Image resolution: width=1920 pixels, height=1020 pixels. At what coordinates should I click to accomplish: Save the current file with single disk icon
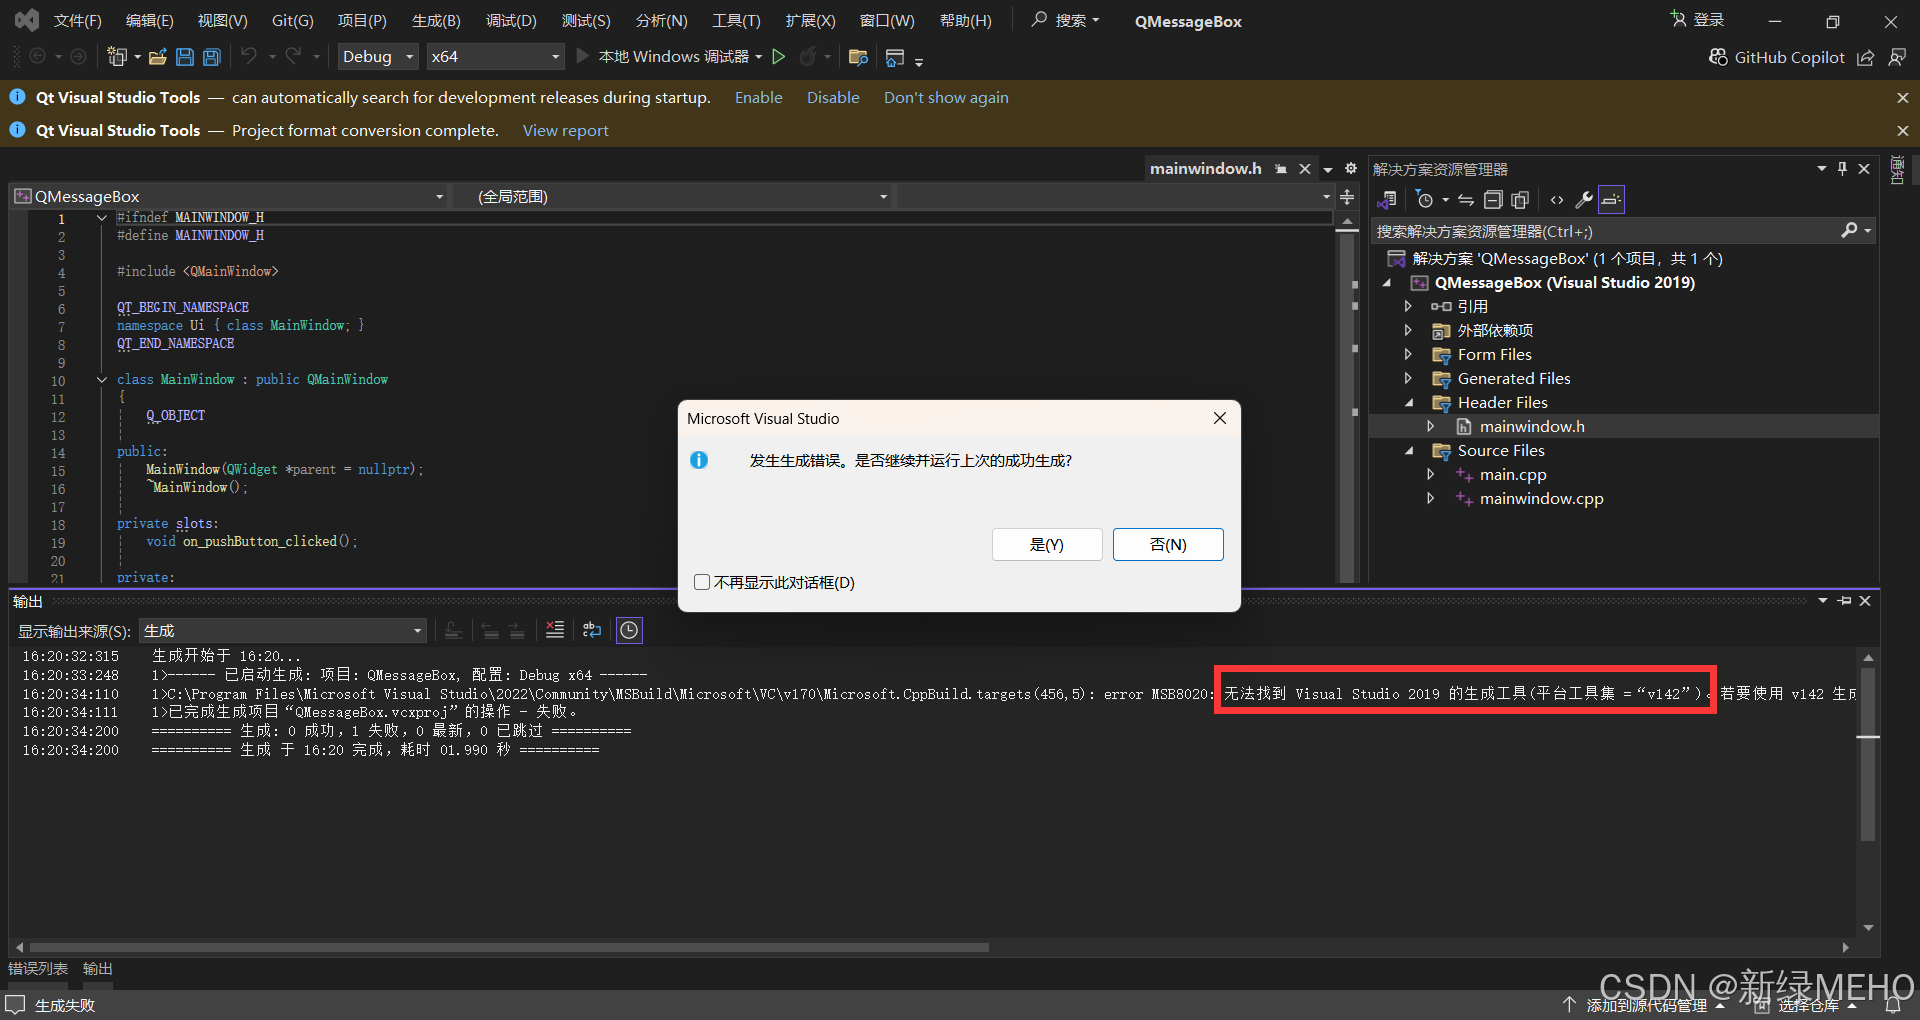[185, 57]
